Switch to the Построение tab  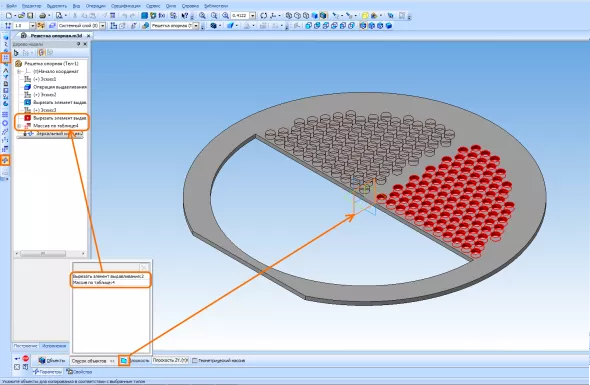pyautogui.click(x=25, y=346)
